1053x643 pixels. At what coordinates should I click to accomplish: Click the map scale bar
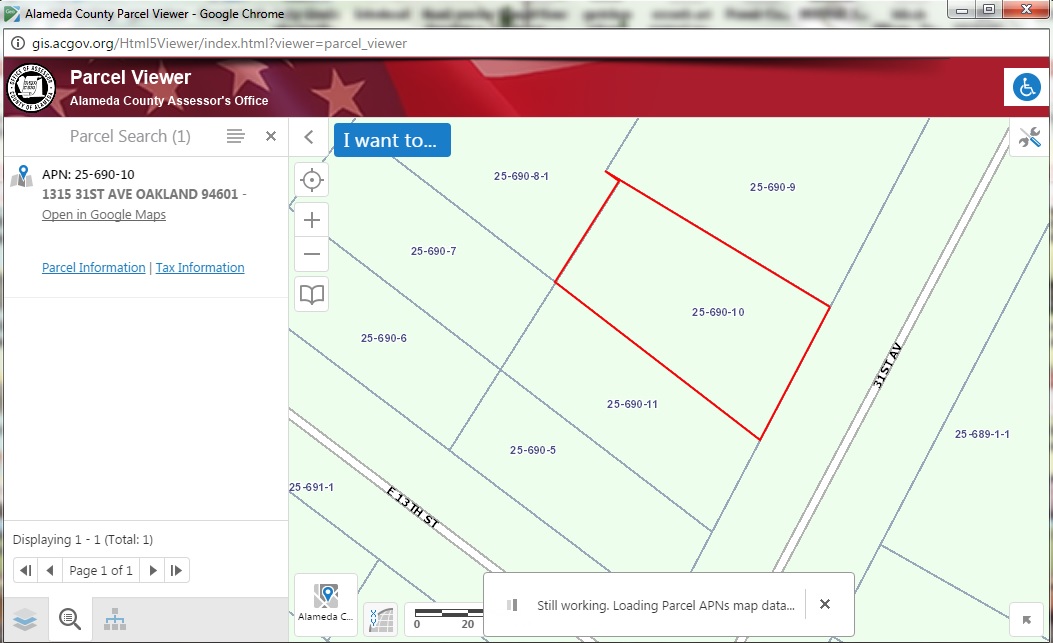[x=446, y=618]
